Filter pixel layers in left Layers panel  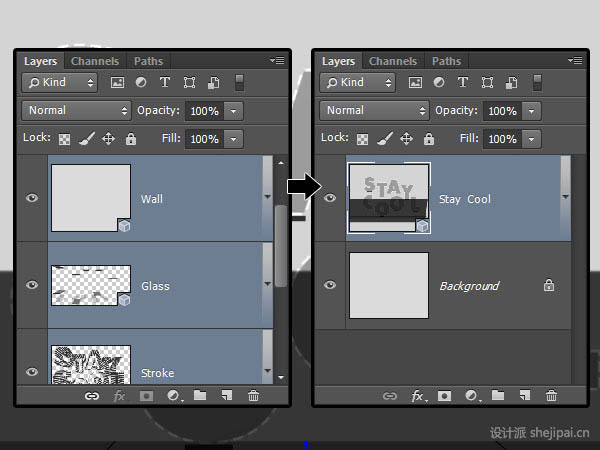[117, 82]
